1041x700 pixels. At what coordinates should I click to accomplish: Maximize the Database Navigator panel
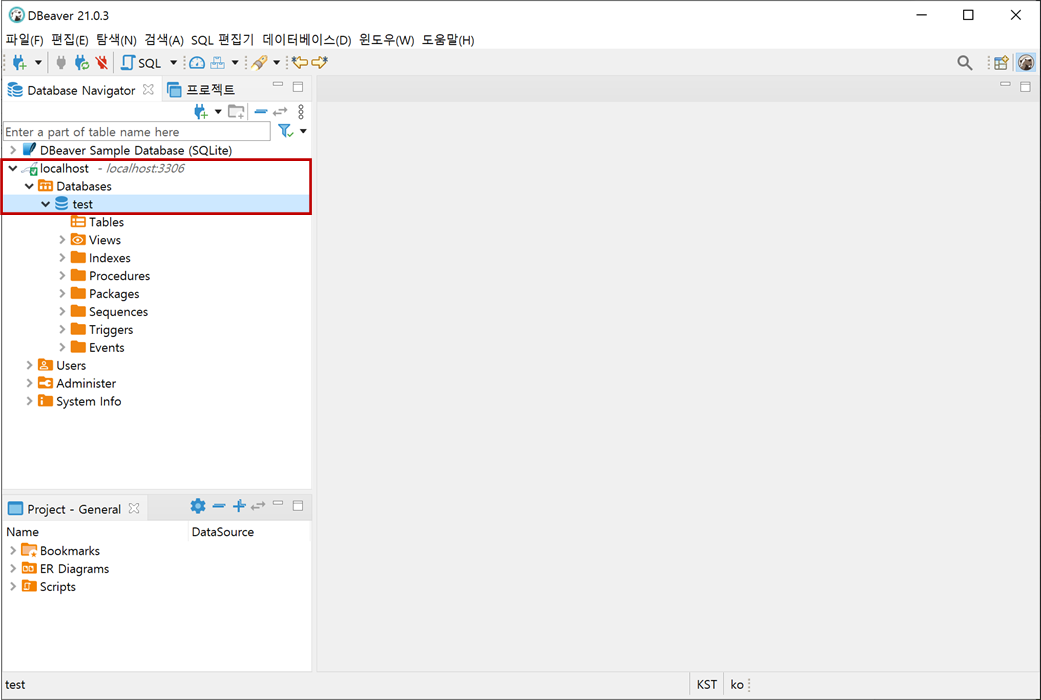coord(298,87)
